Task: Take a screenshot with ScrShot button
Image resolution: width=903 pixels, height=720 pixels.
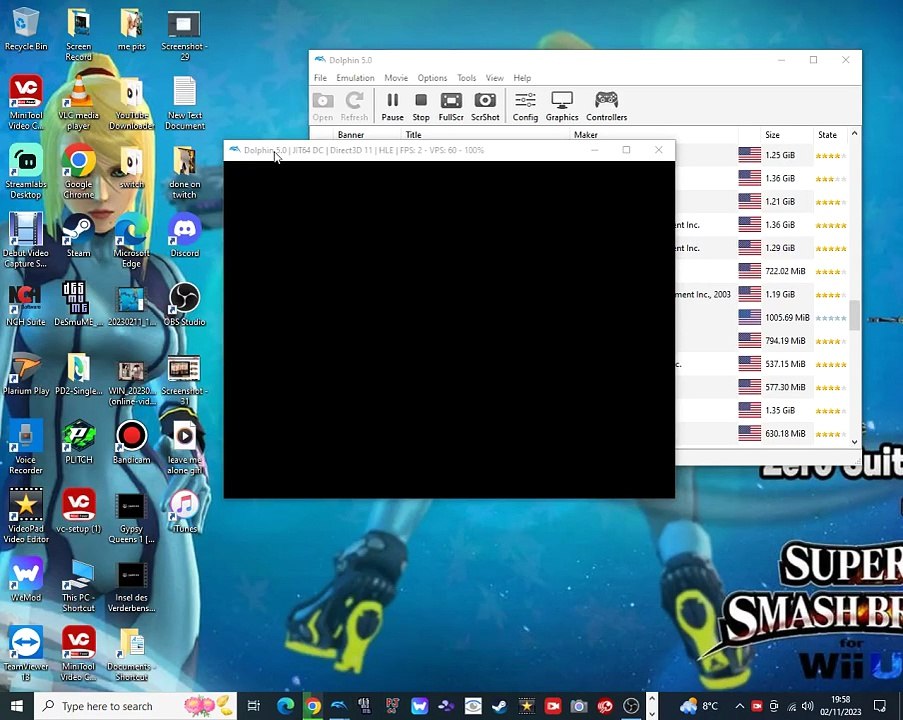Action: point(485,107)
